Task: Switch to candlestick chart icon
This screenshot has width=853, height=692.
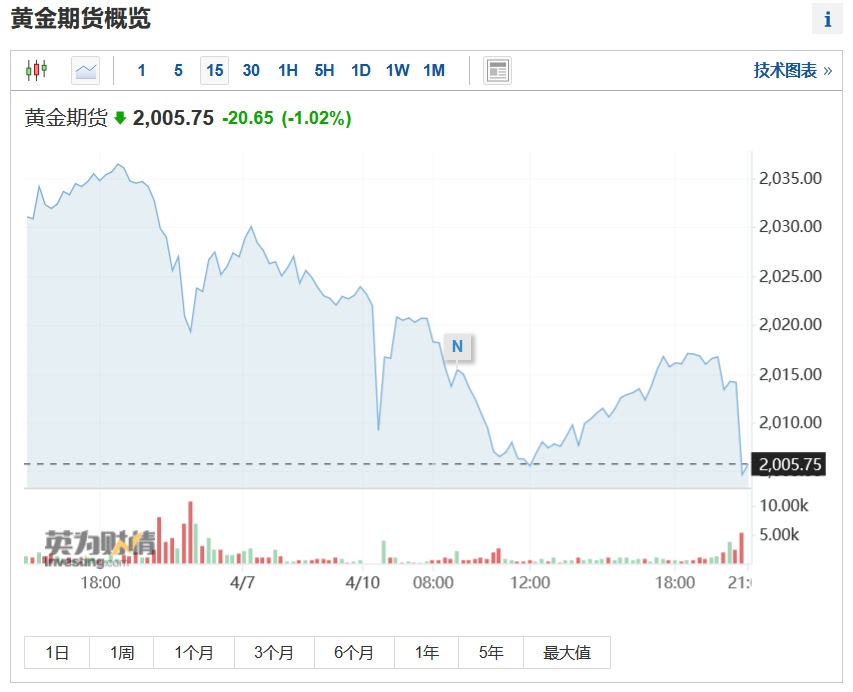Action: 36,70
